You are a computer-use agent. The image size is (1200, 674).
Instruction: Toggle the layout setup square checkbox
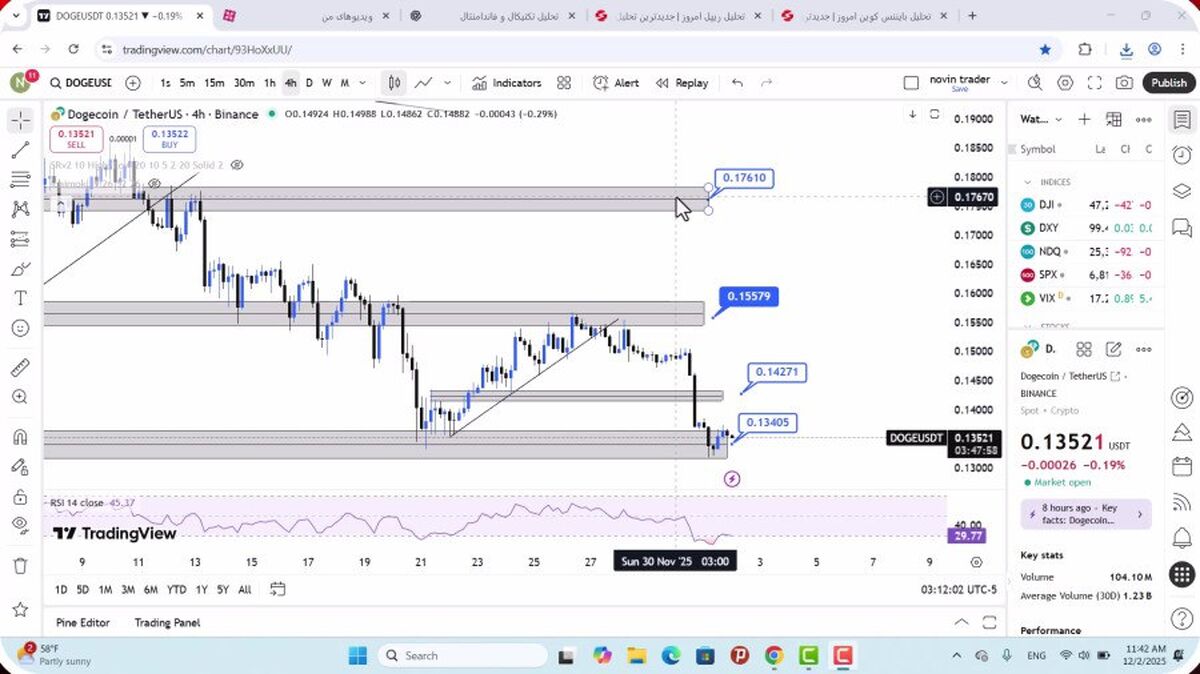click(910, 83)
